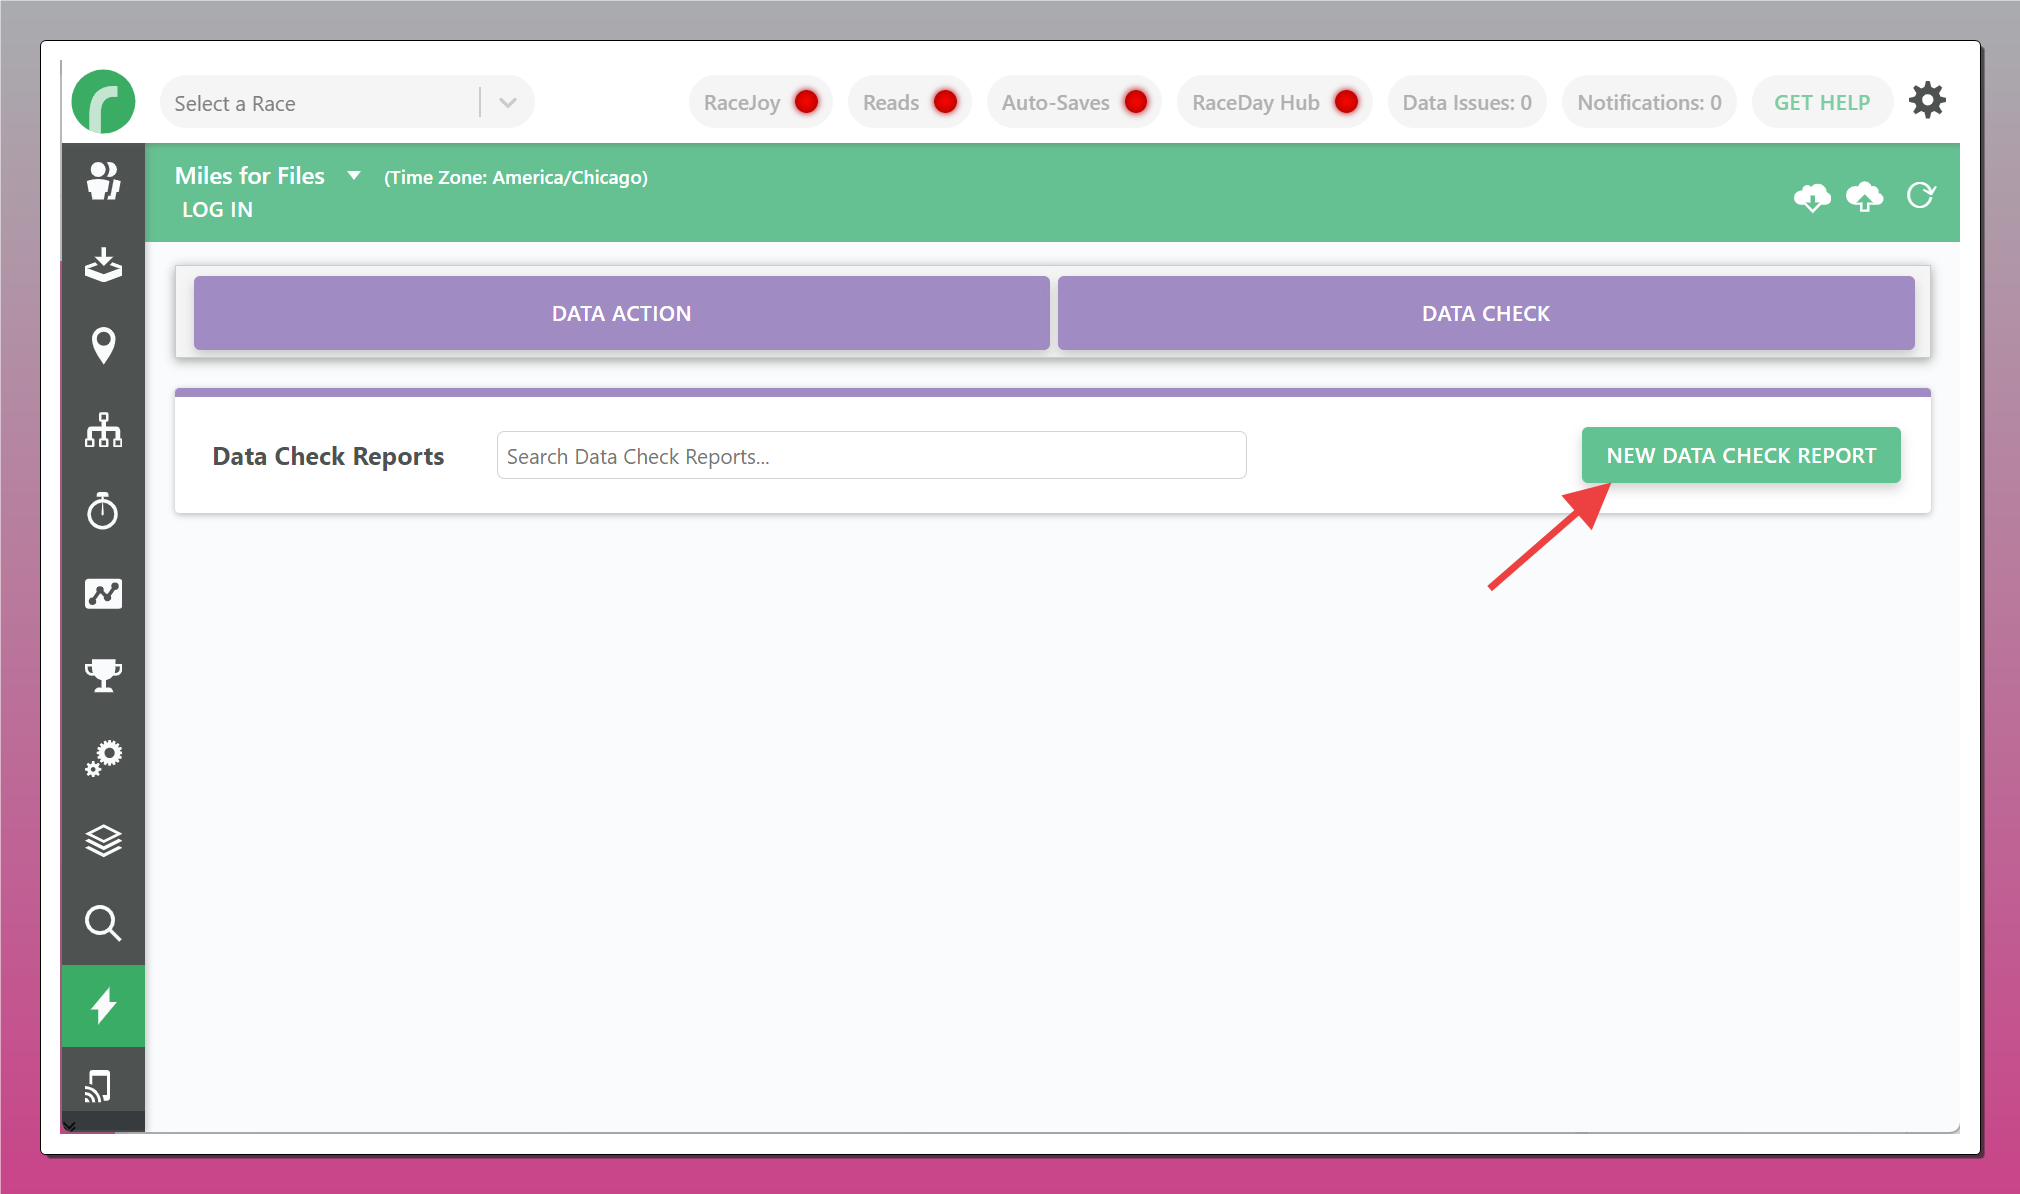Image resolution: width=2020 pixels, height=1194 pixels.
Task: Click the location pin sidebar icon
Action: coord(103,346)
